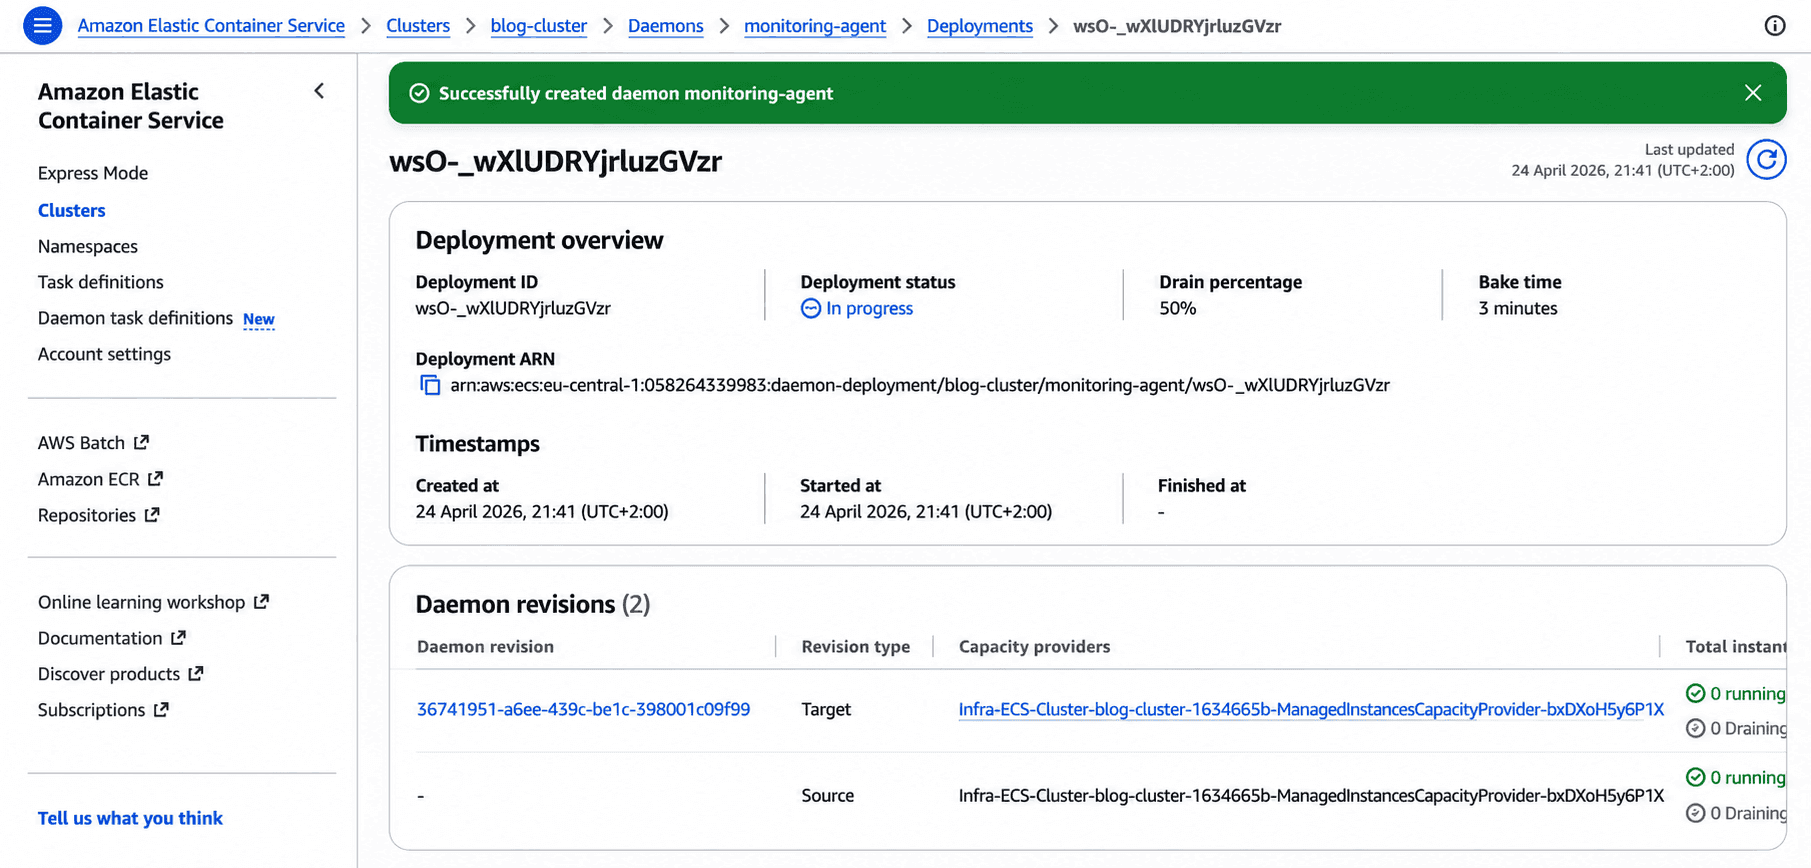1811x868 pixels.
Task: Open monitoring-agent breadcrumb link
Action: 815,26
